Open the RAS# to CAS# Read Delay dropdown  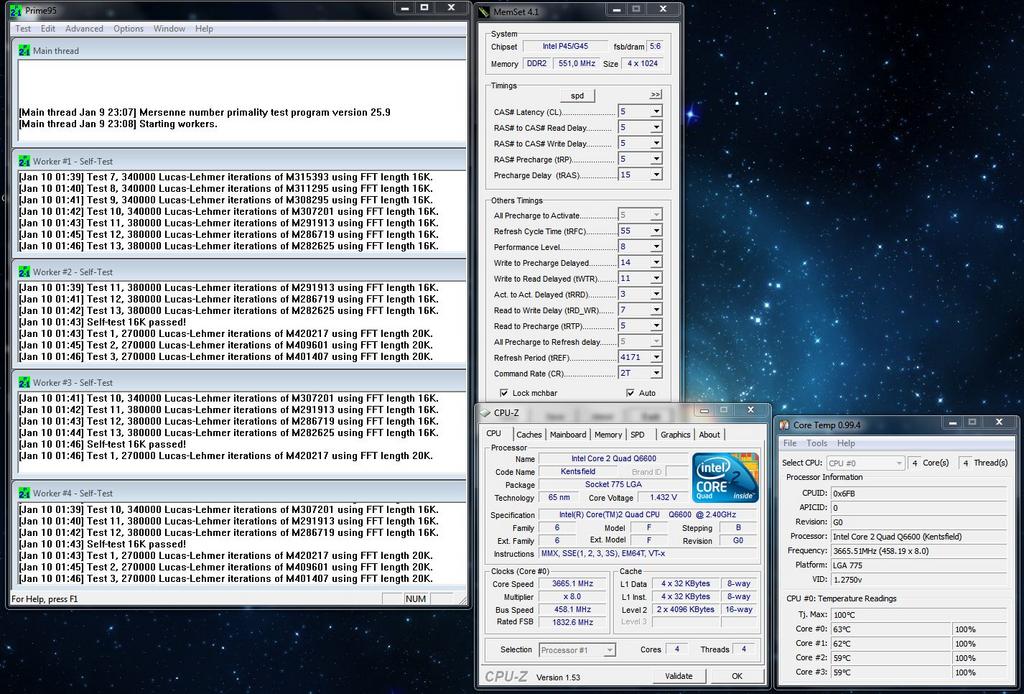pos(656,127)
